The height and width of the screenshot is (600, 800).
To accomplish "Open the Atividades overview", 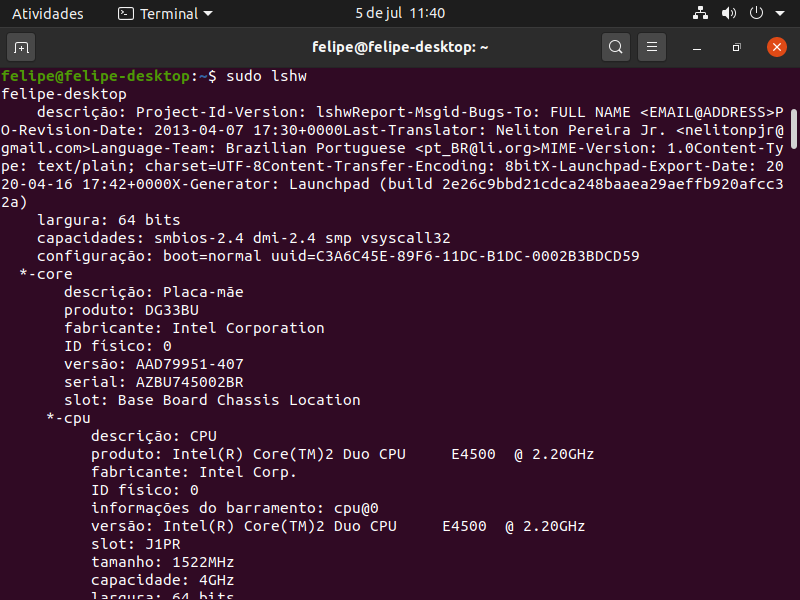I will (47, 14).
